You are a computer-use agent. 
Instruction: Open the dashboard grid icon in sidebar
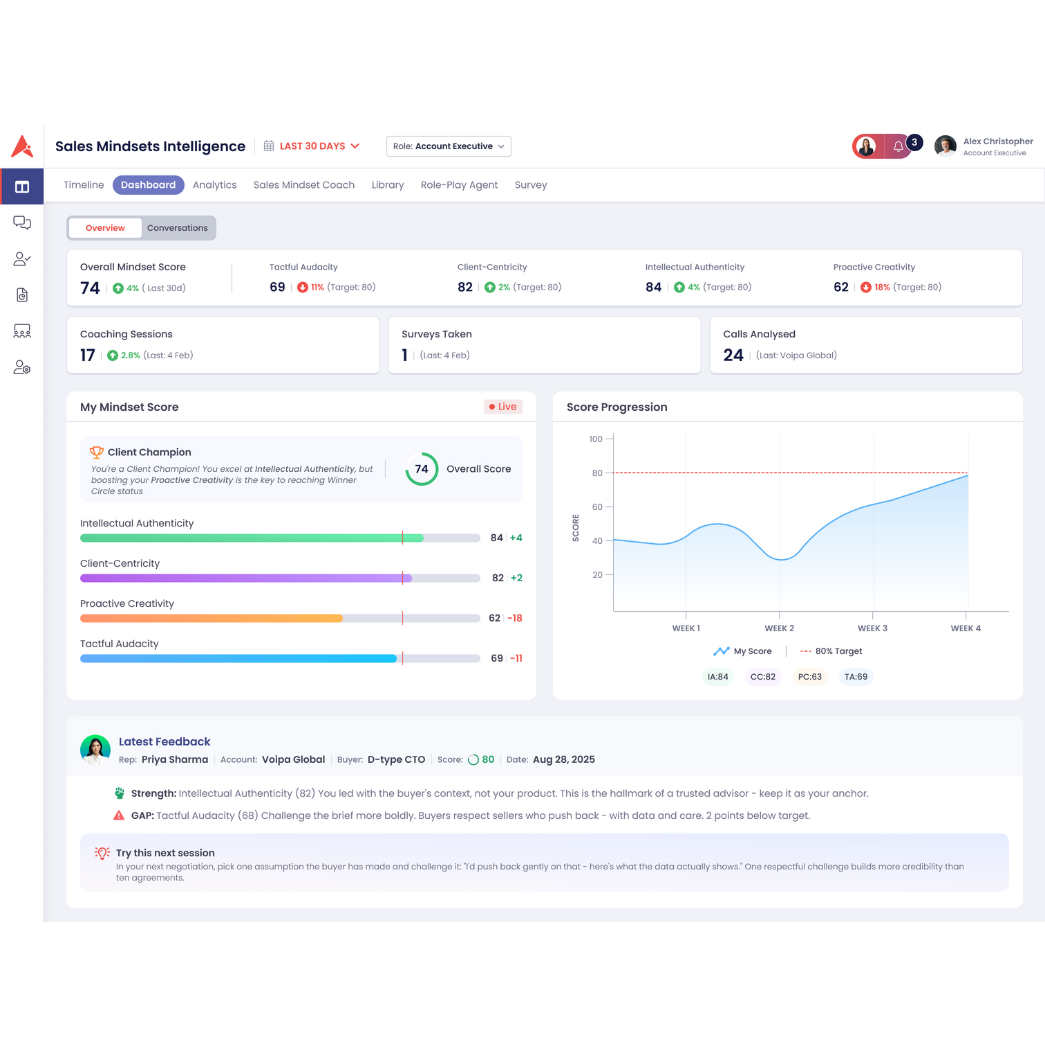(22, 187)
